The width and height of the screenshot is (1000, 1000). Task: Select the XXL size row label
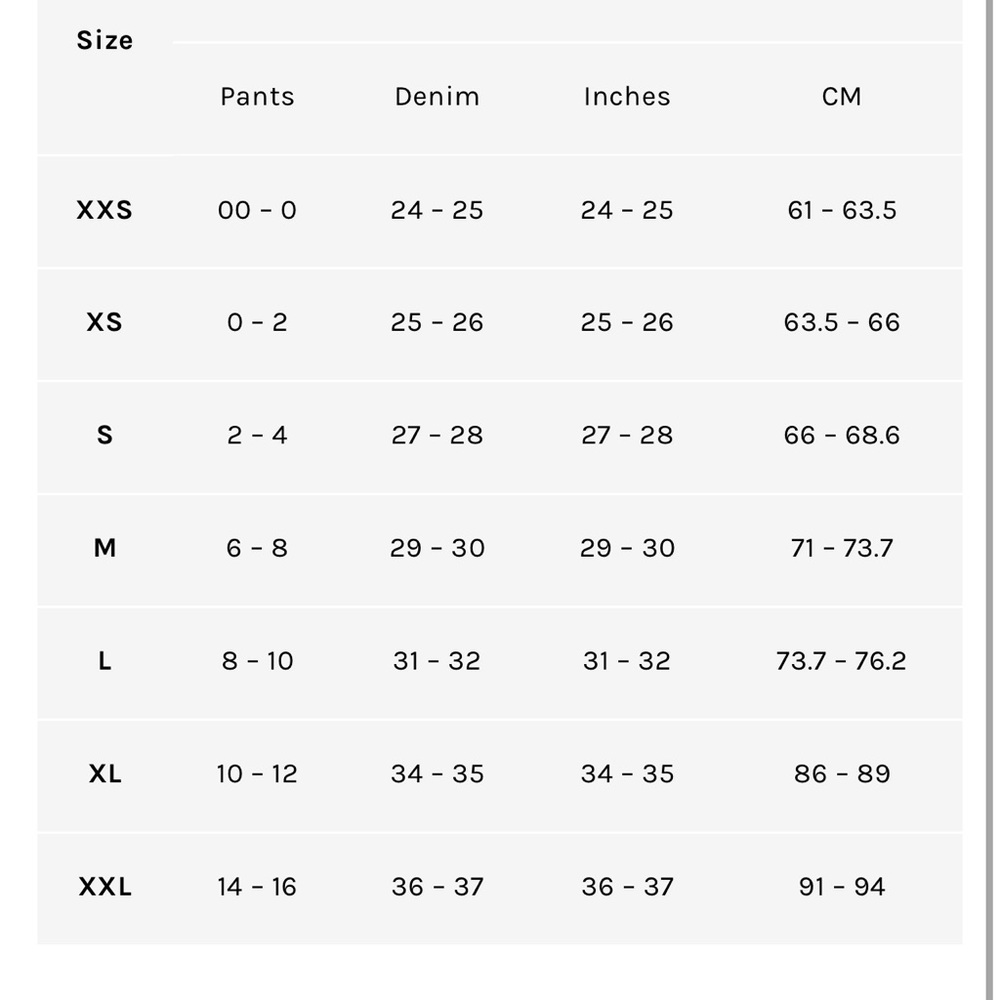(104, 887)
